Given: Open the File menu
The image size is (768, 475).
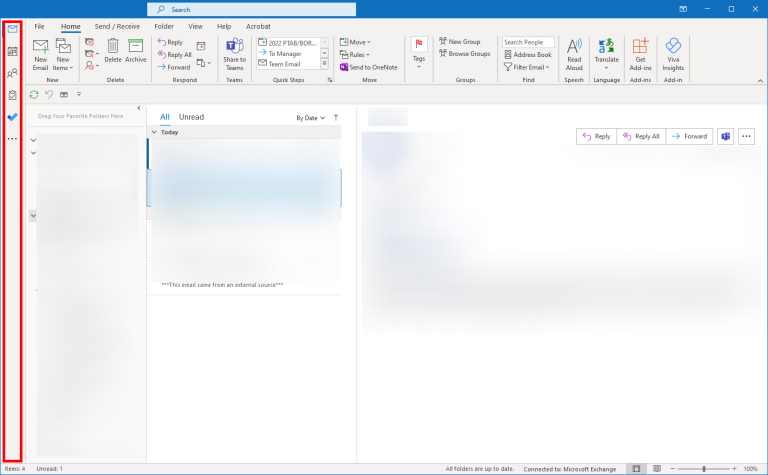Looking at the screenshot, I should click(x=39, y=26).
